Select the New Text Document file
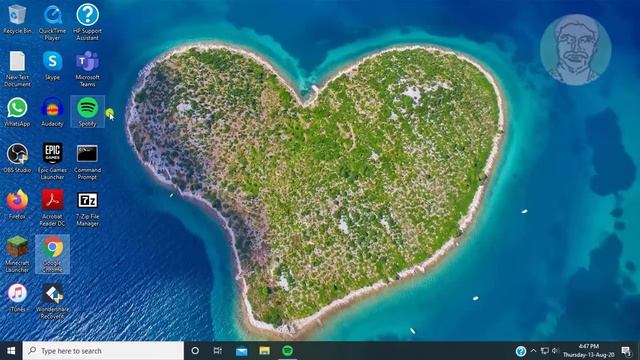Screen dimensions: 640x360 [17, 69]
